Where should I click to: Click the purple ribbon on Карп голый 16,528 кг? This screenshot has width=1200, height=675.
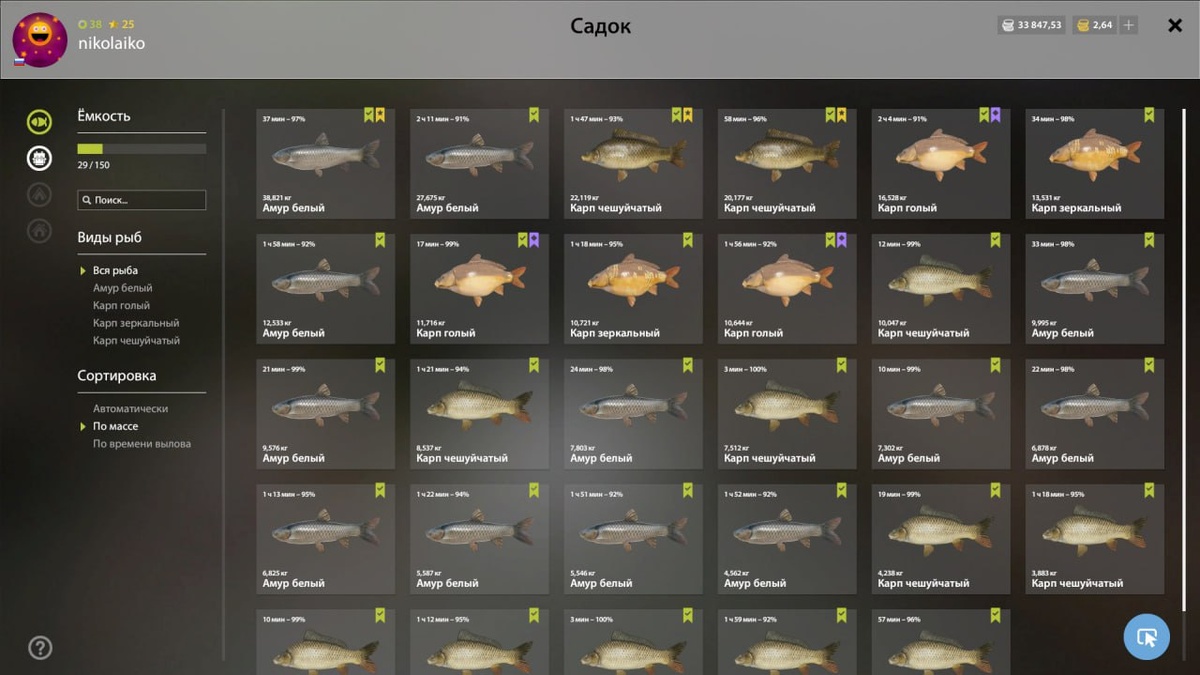pyautogui.click(x=995, y=115)
